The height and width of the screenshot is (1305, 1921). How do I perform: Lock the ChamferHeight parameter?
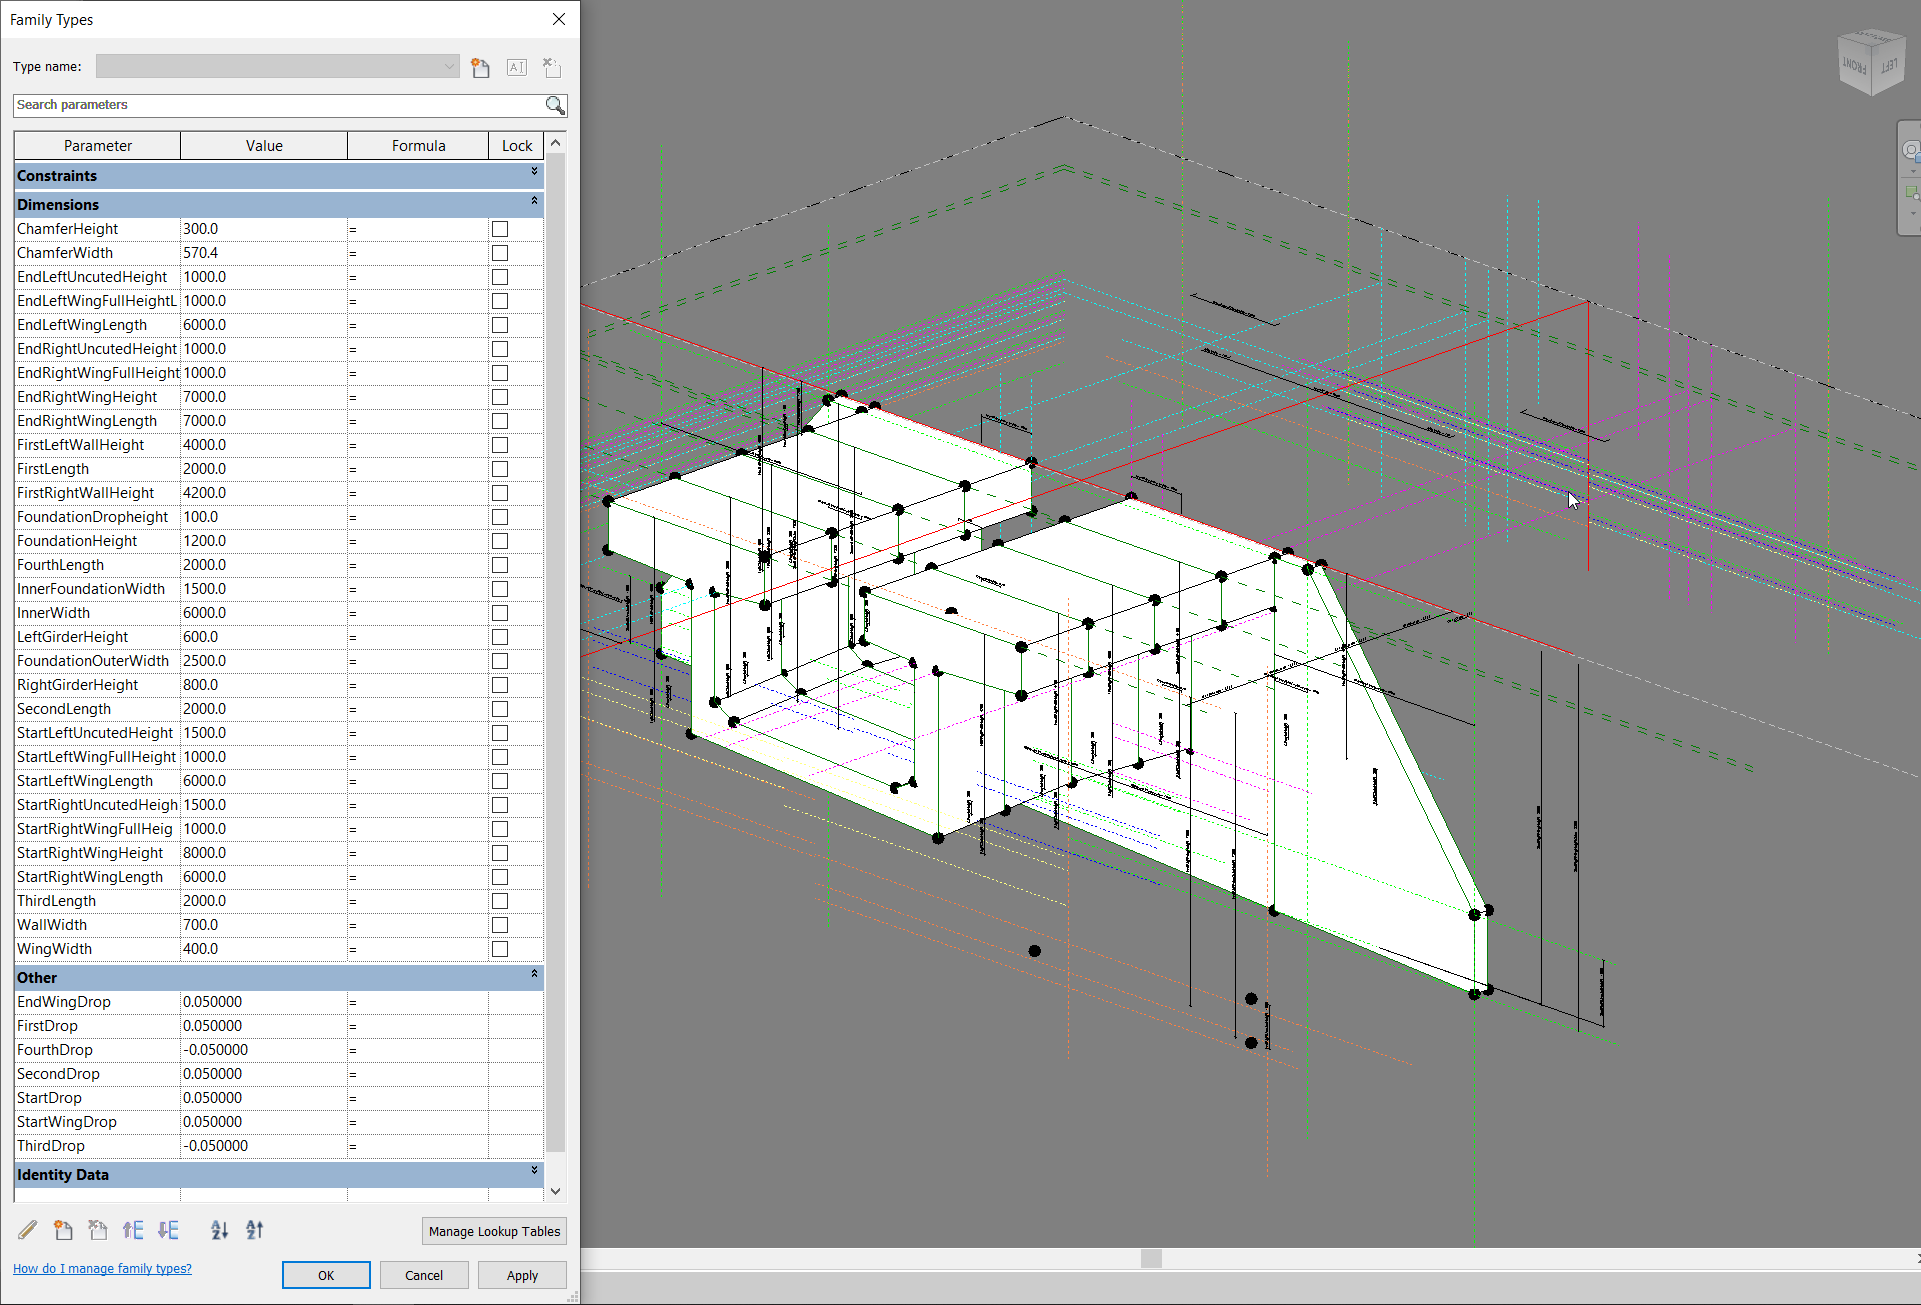(499, 229)
